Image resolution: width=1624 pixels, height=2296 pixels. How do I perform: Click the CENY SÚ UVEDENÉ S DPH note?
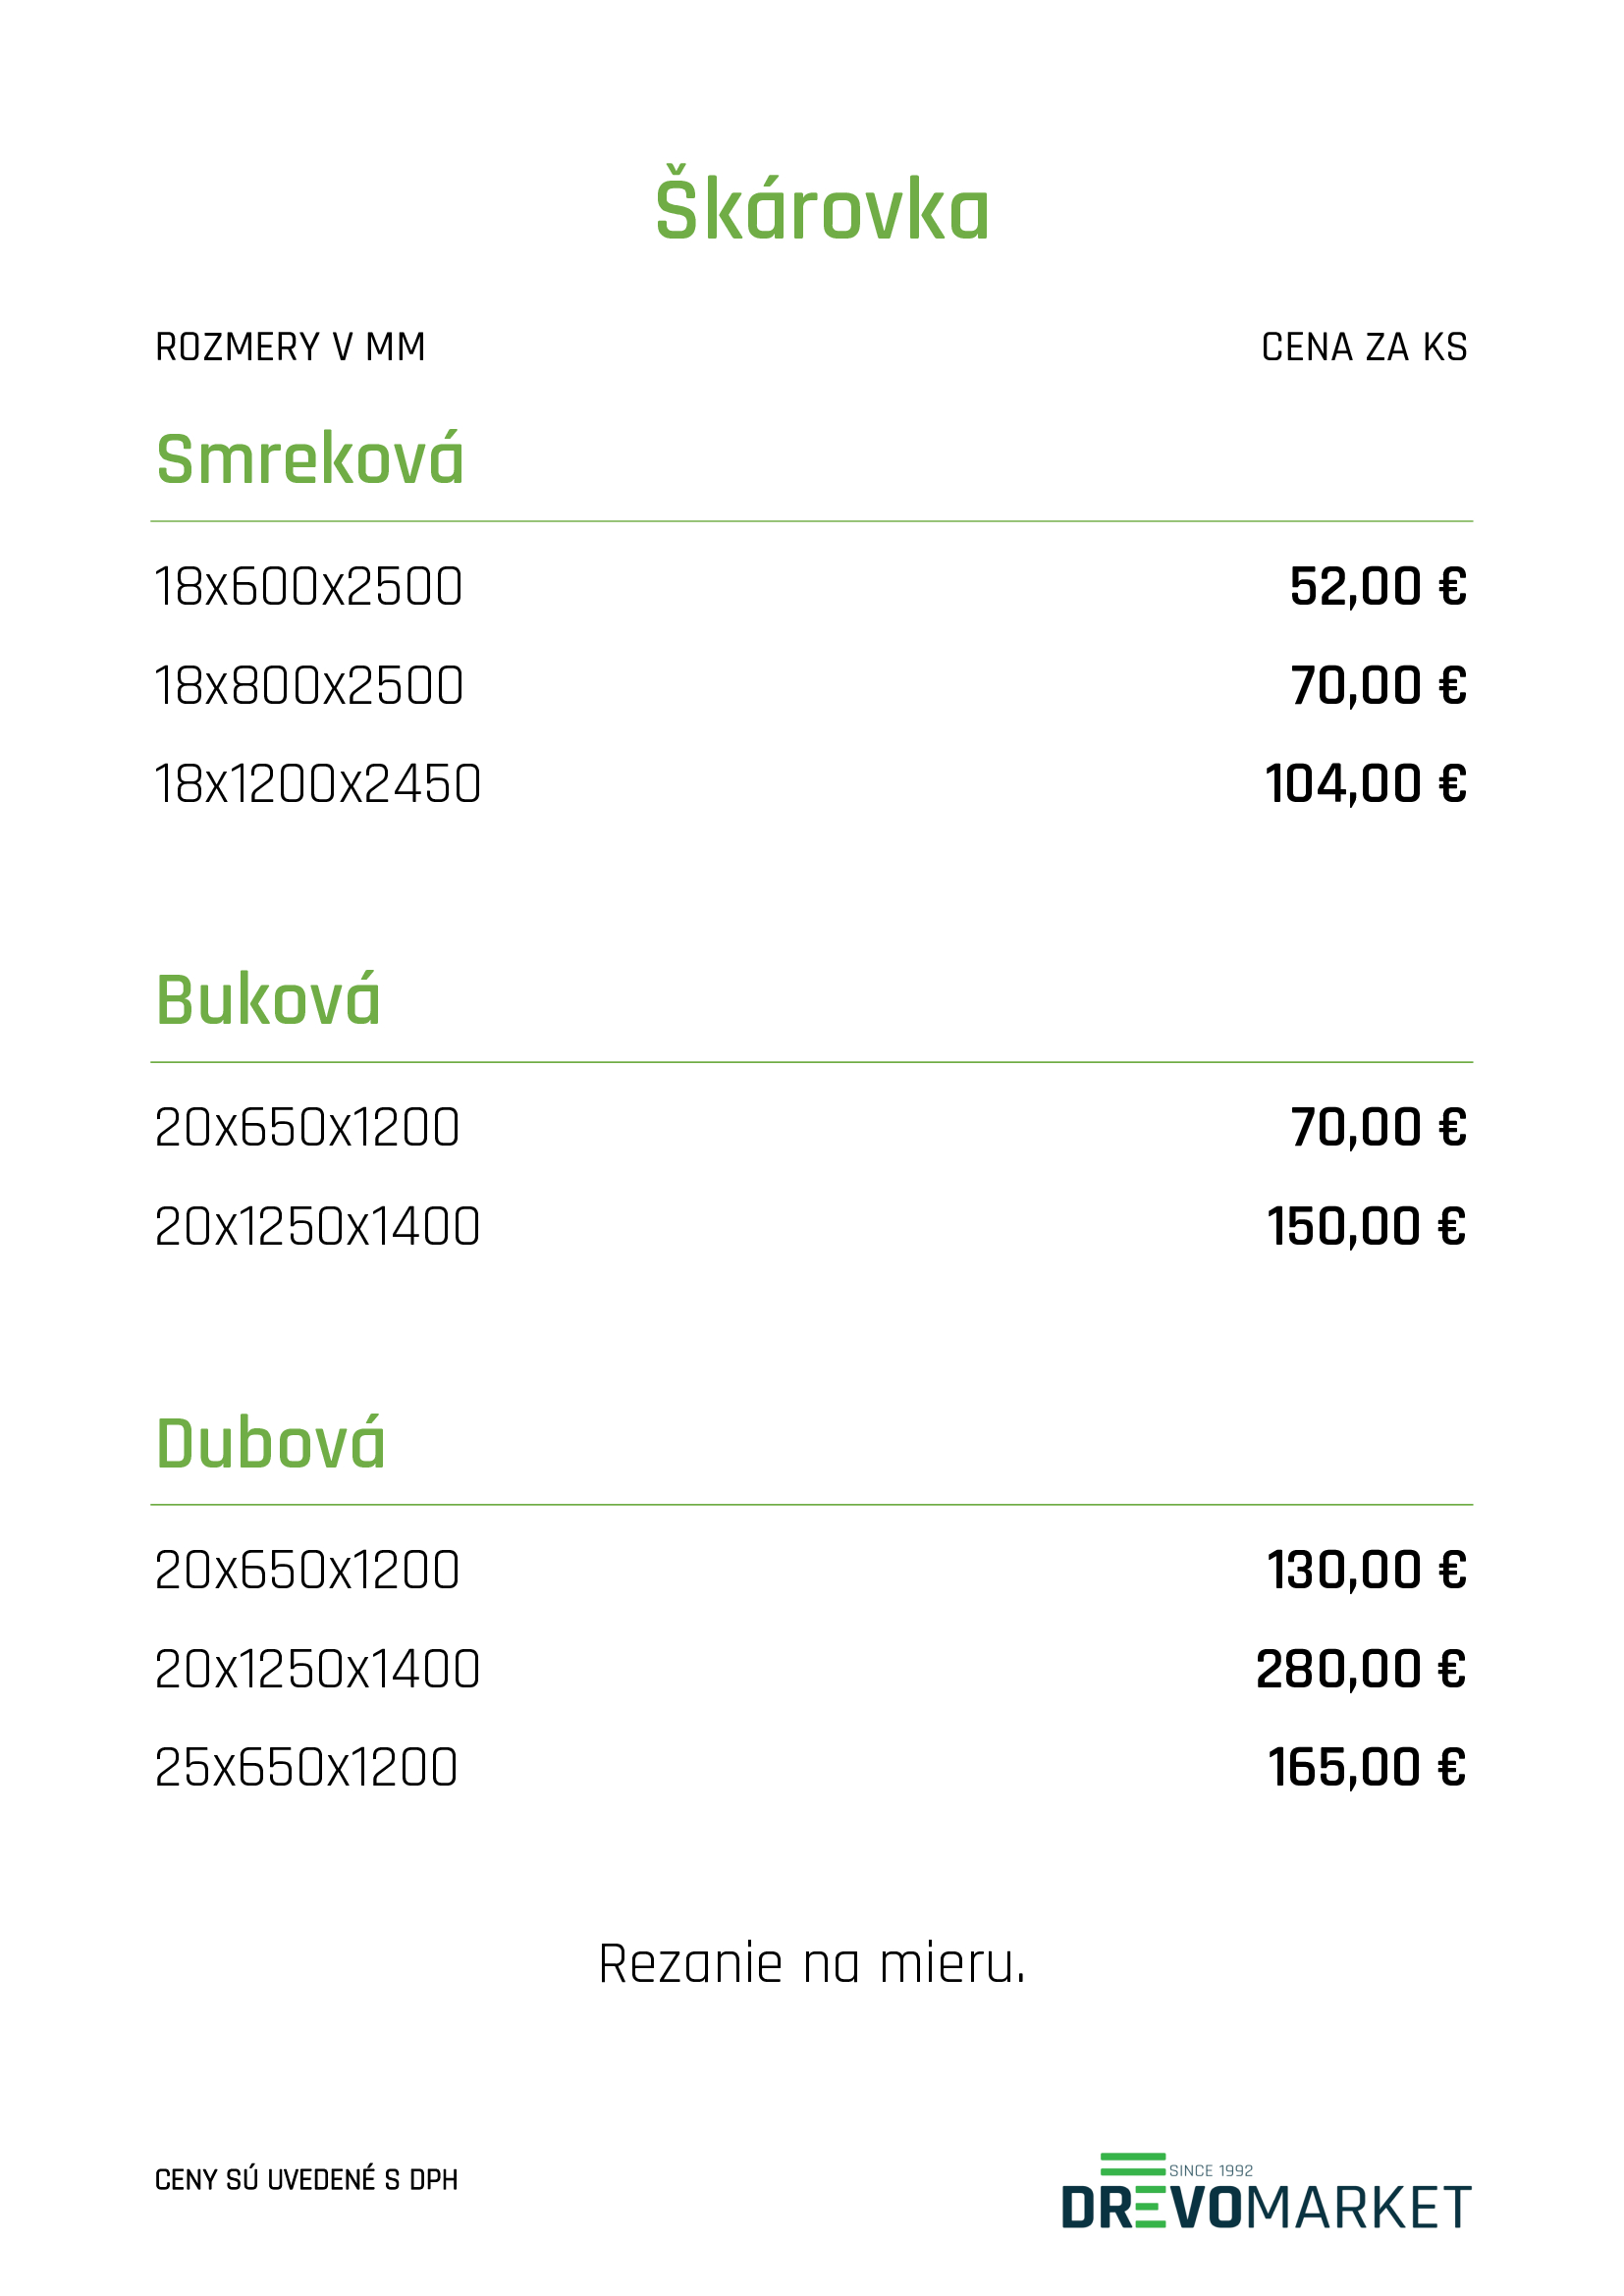click(x=306, y=2180)
